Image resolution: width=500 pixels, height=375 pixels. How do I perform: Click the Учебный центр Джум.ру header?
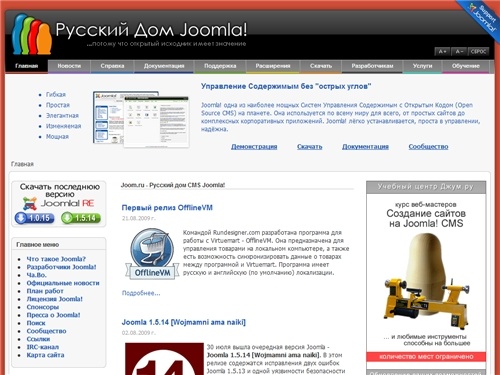426,187
